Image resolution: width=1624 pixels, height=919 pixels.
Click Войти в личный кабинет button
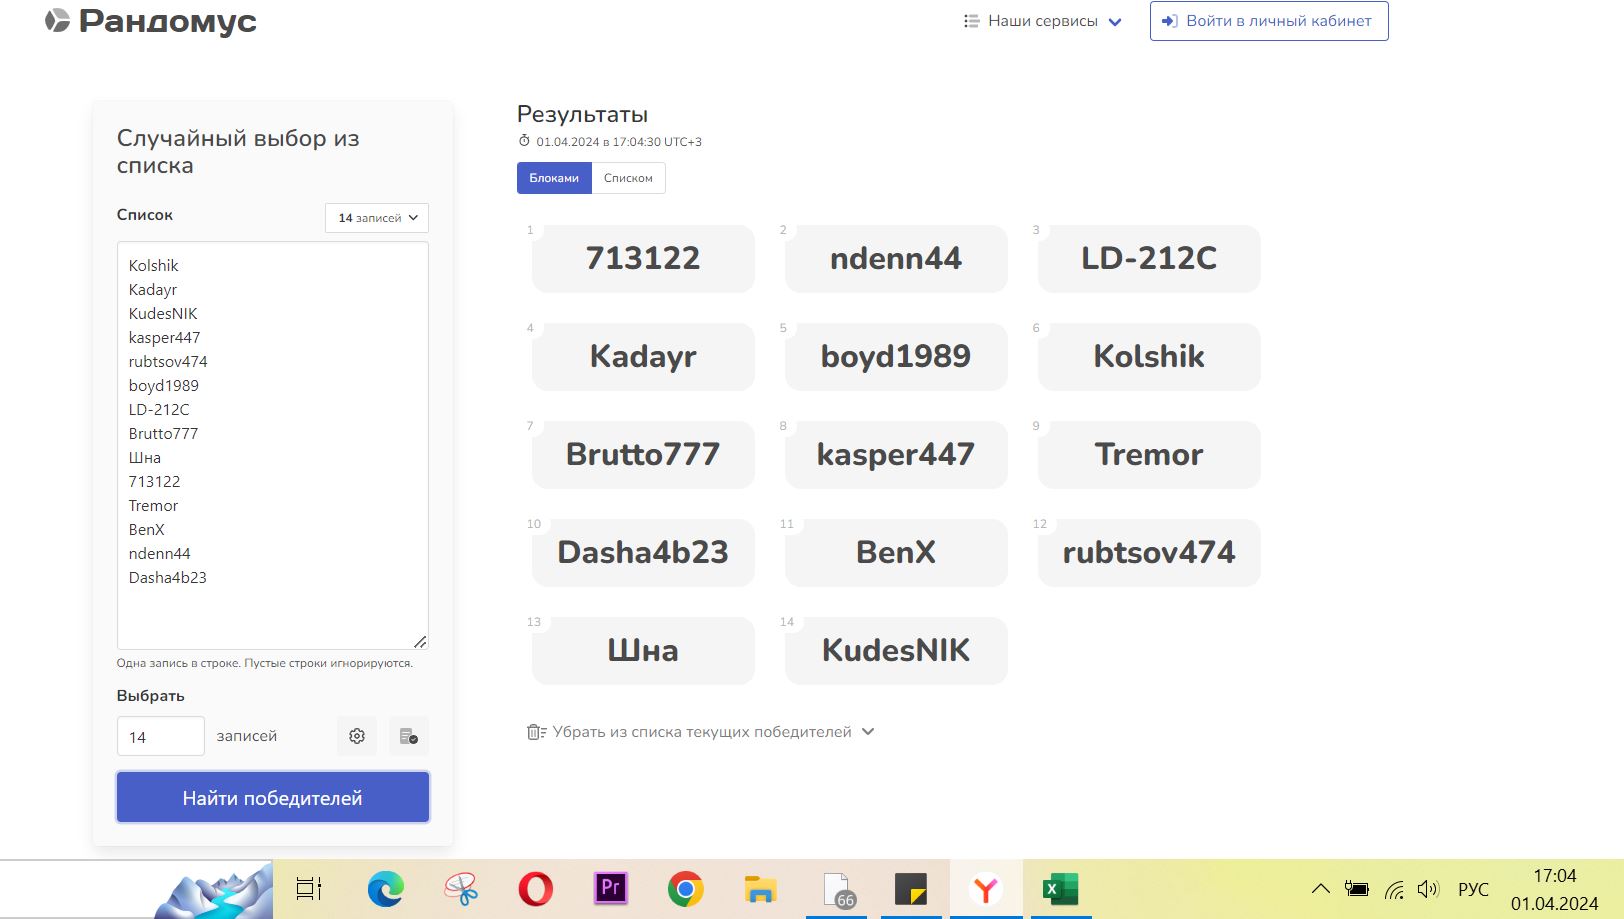pos(1269,21)
